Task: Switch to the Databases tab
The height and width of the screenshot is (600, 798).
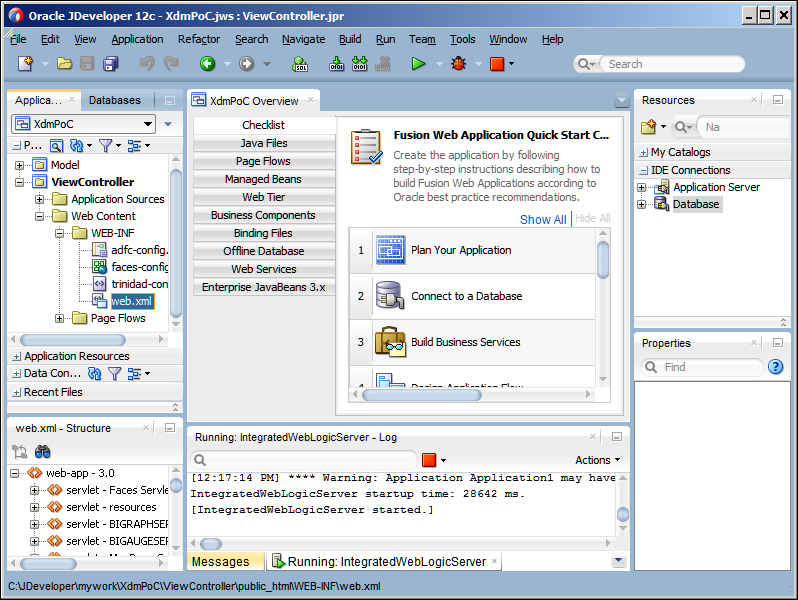Action: (x=115, y=100)
